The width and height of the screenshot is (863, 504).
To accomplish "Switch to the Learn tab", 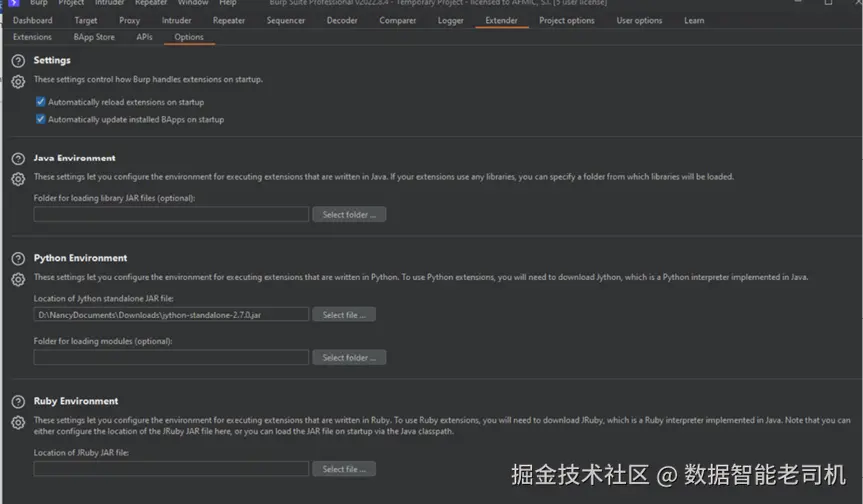I will (x=694, y=20).
